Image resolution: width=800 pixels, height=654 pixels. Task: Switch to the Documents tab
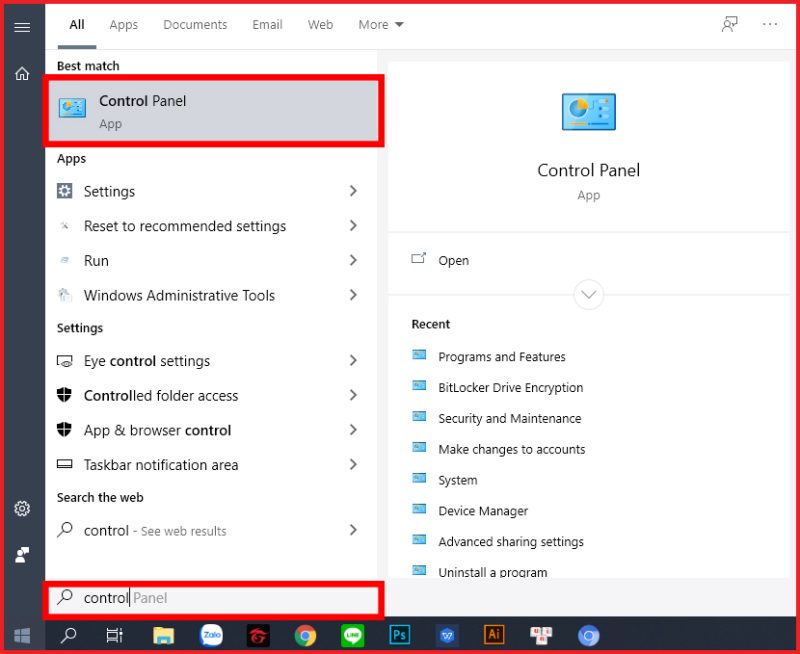pyautogui.click(x=195, y=25)
